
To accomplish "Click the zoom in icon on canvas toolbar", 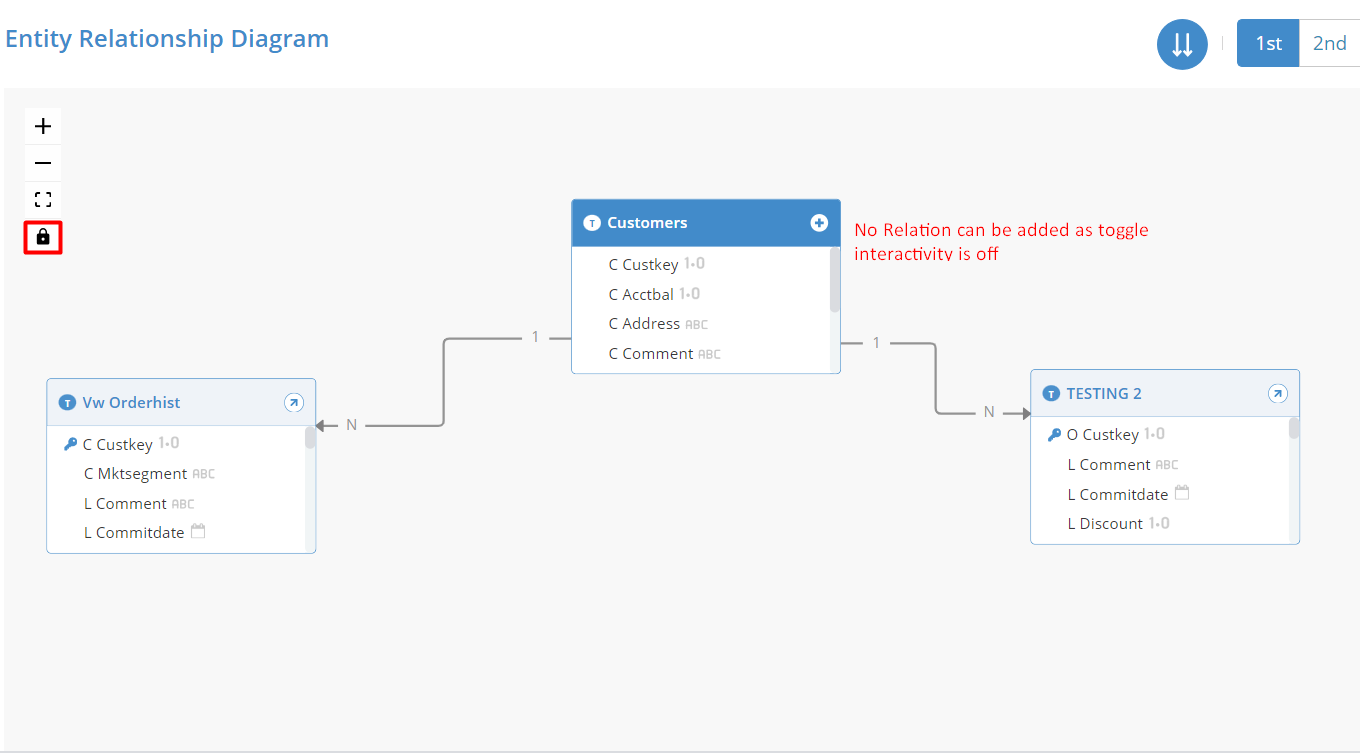I will tap(42, 125).
